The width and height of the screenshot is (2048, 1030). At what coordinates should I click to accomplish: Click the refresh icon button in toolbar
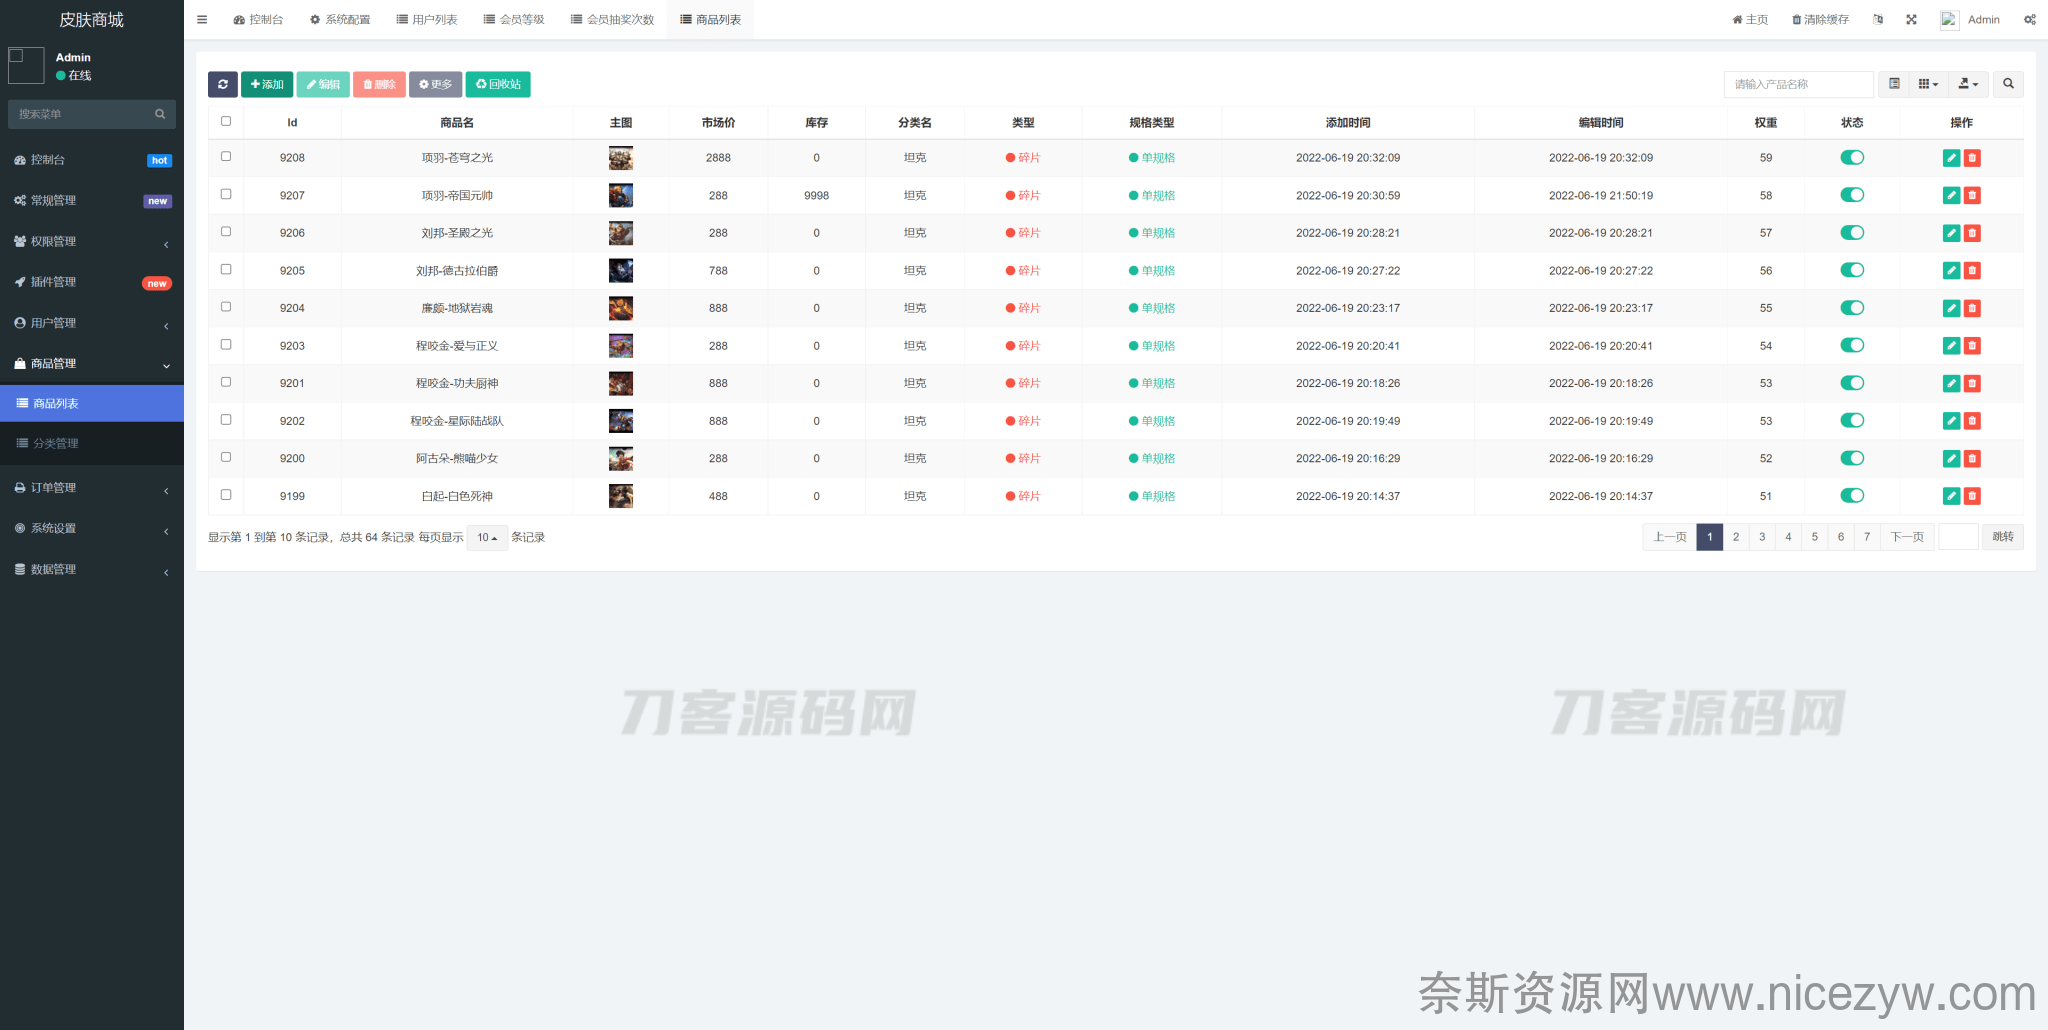222,85
